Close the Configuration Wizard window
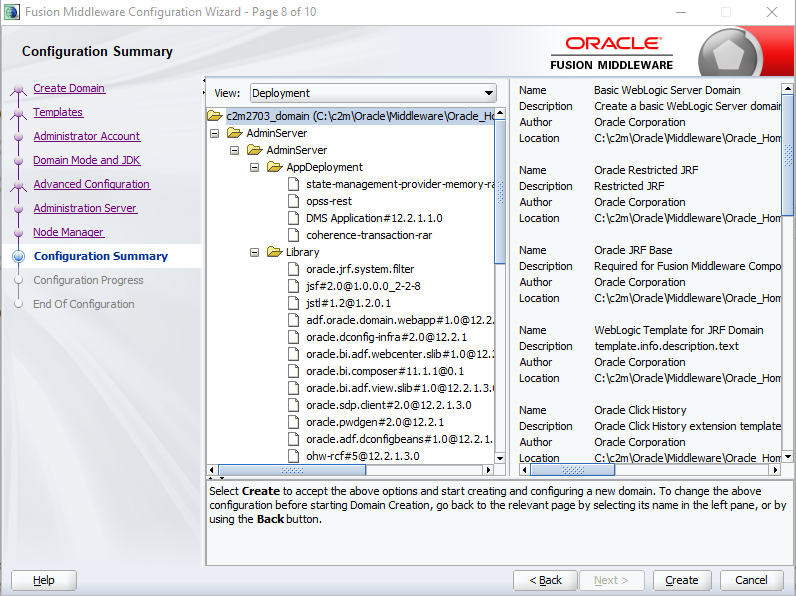The image size is (796, 596). [x=772, y=12]
